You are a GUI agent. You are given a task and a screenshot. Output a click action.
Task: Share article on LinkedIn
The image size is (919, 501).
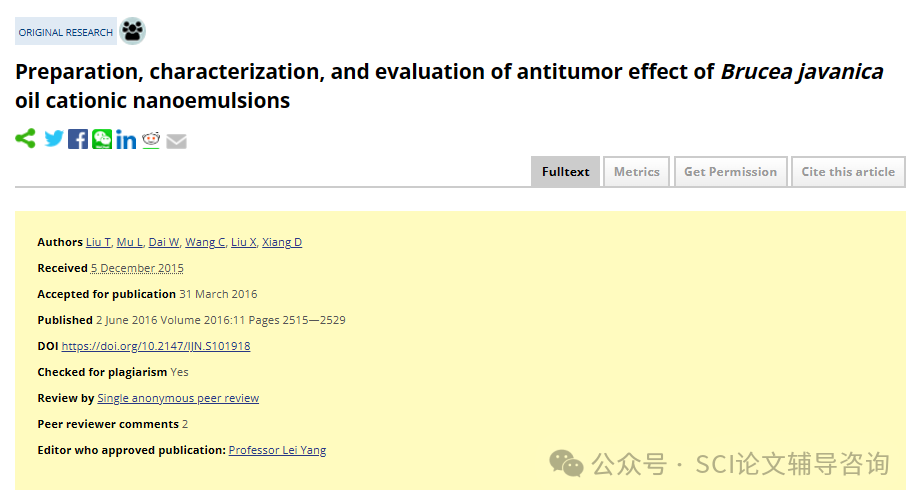(126, 139)
